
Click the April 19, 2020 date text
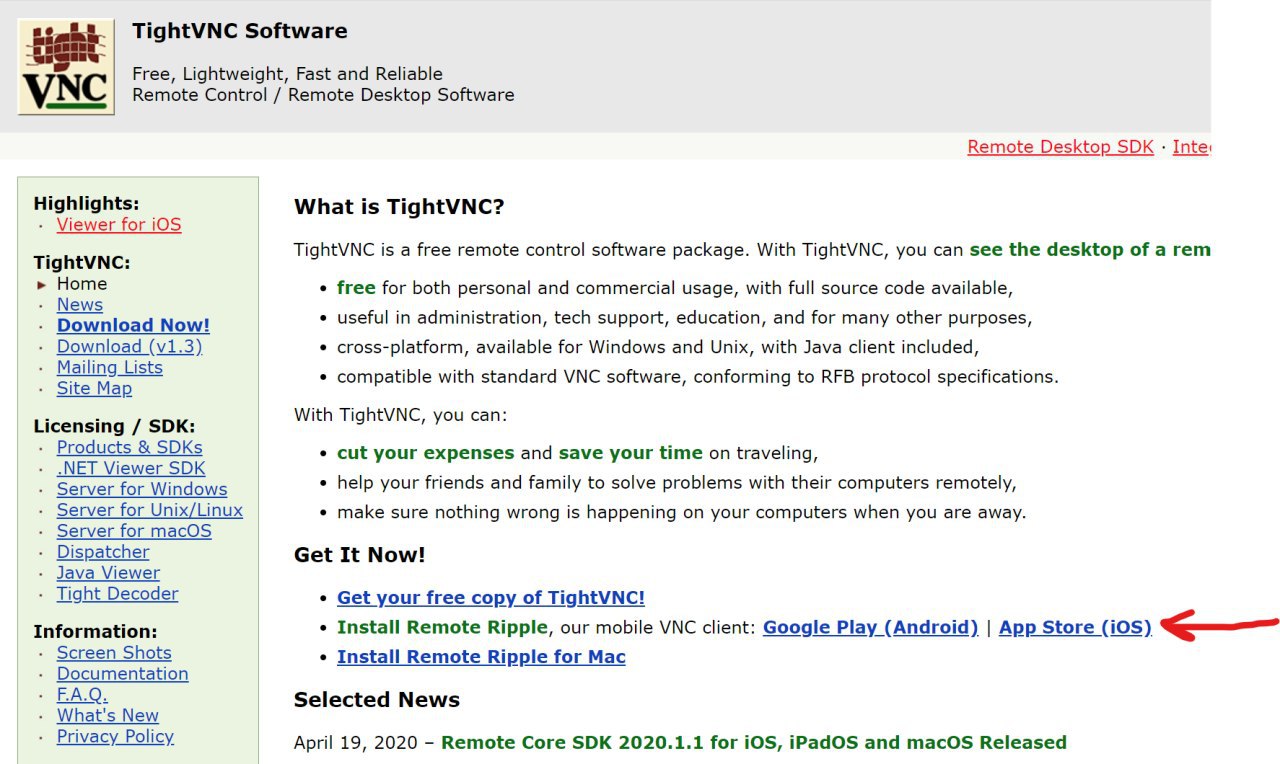[x=357, y=743]
